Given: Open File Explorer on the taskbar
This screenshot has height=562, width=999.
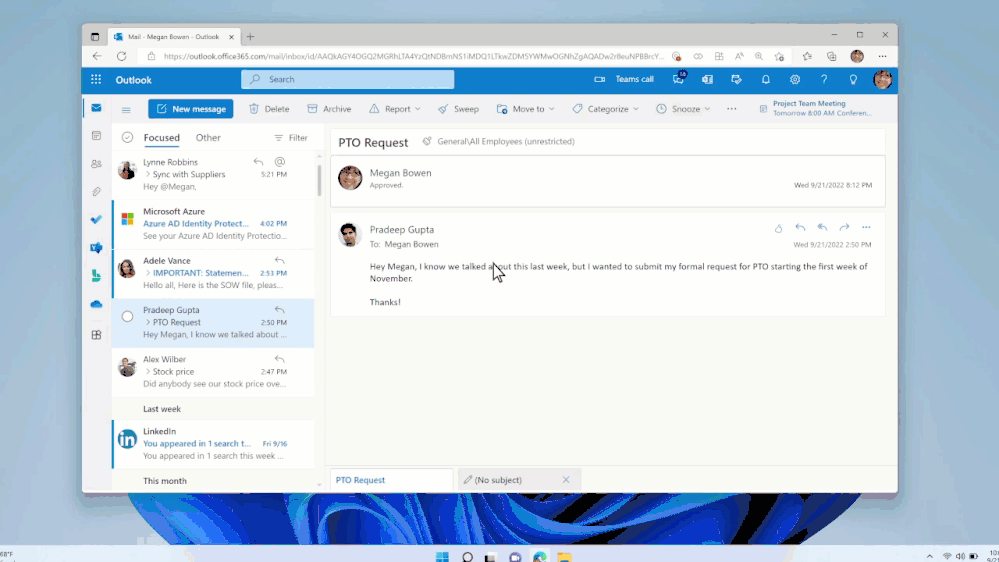Looking at the screenshot, I should 564,557.
